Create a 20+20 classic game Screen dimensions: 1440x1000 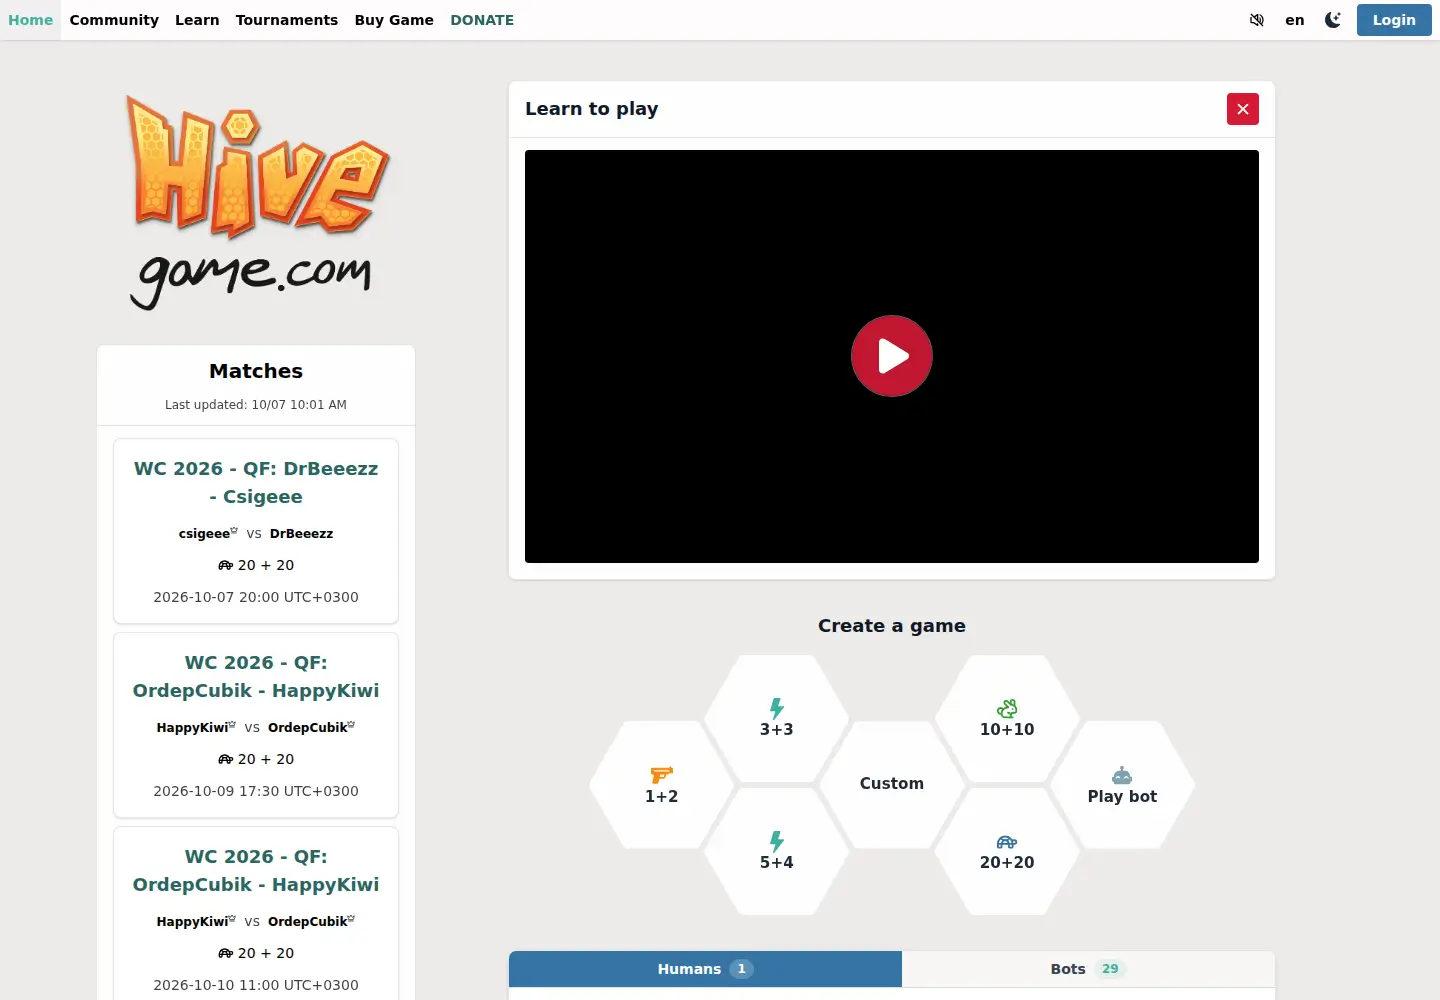(1007, 851)
